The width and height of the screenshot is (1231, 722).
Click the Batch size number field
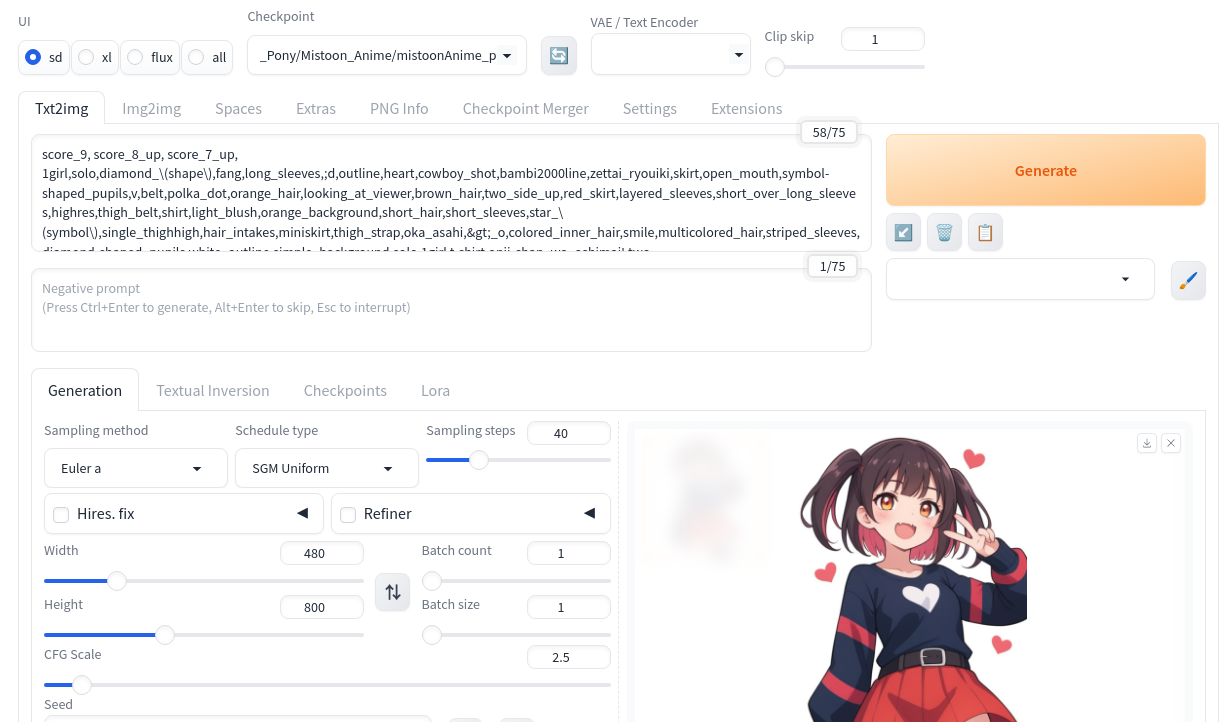click(x=569, y=607)
